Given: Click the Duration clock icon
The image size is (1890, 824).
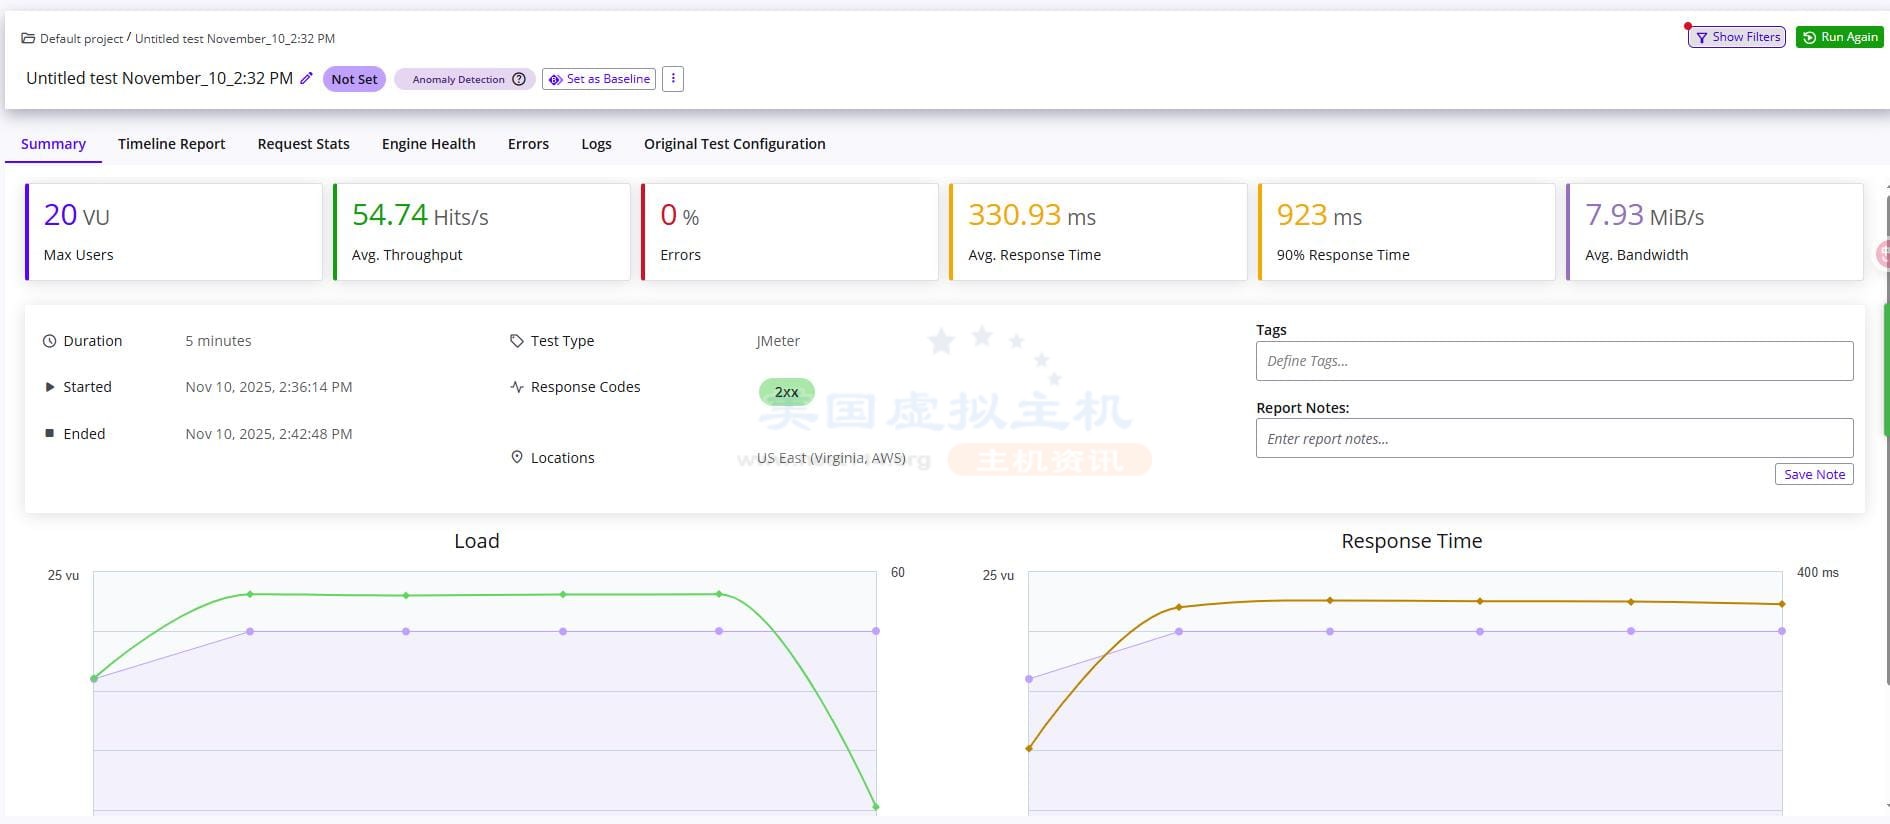Looking at the screenshot, I should tap(49, 341).
